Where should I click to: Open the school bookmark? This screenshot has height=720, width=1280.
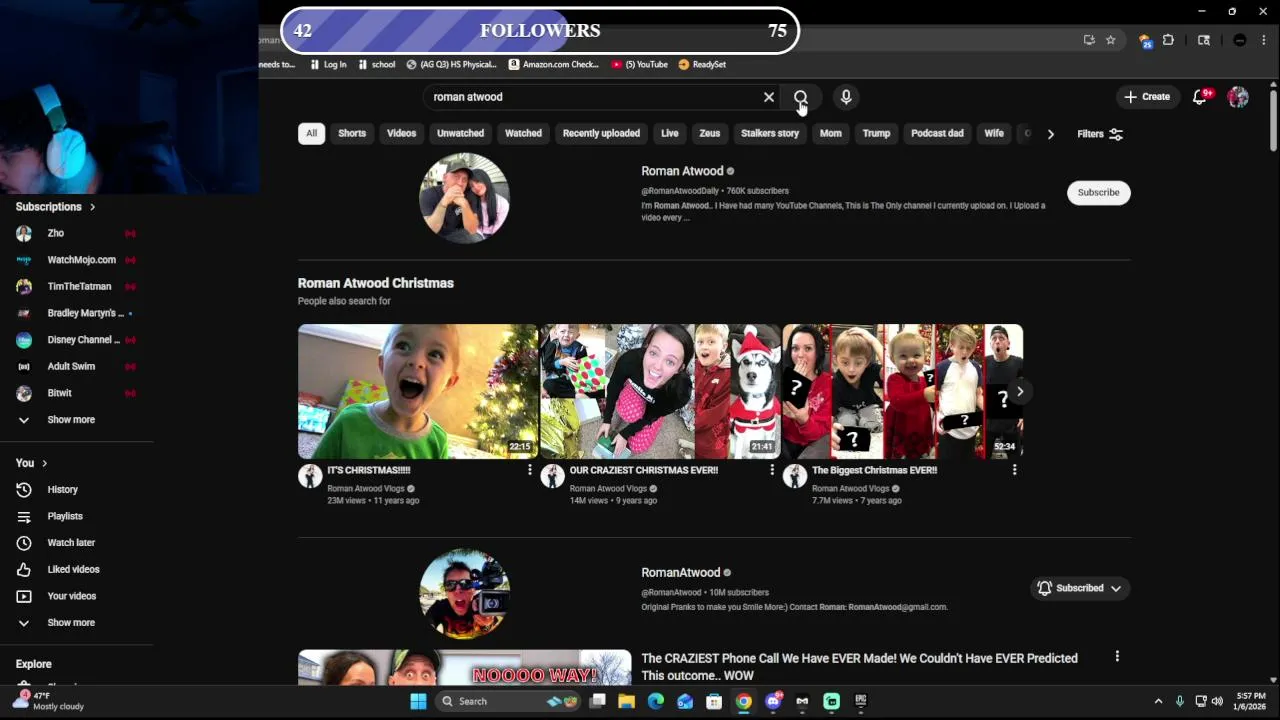tap(377, 64)
